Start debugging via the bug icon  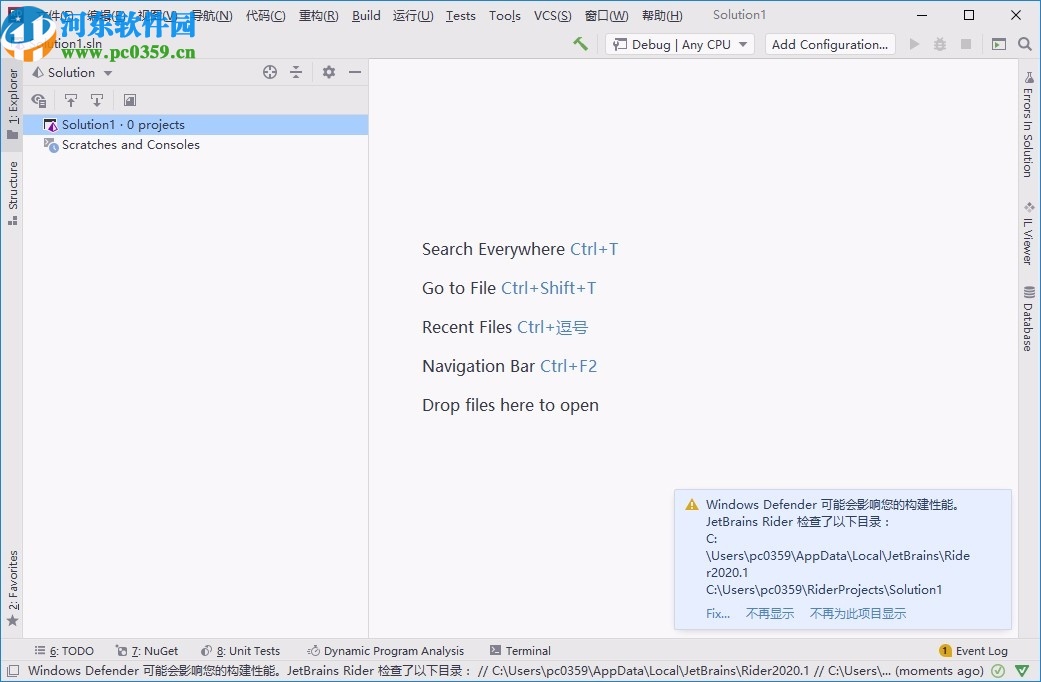point(938,44)
